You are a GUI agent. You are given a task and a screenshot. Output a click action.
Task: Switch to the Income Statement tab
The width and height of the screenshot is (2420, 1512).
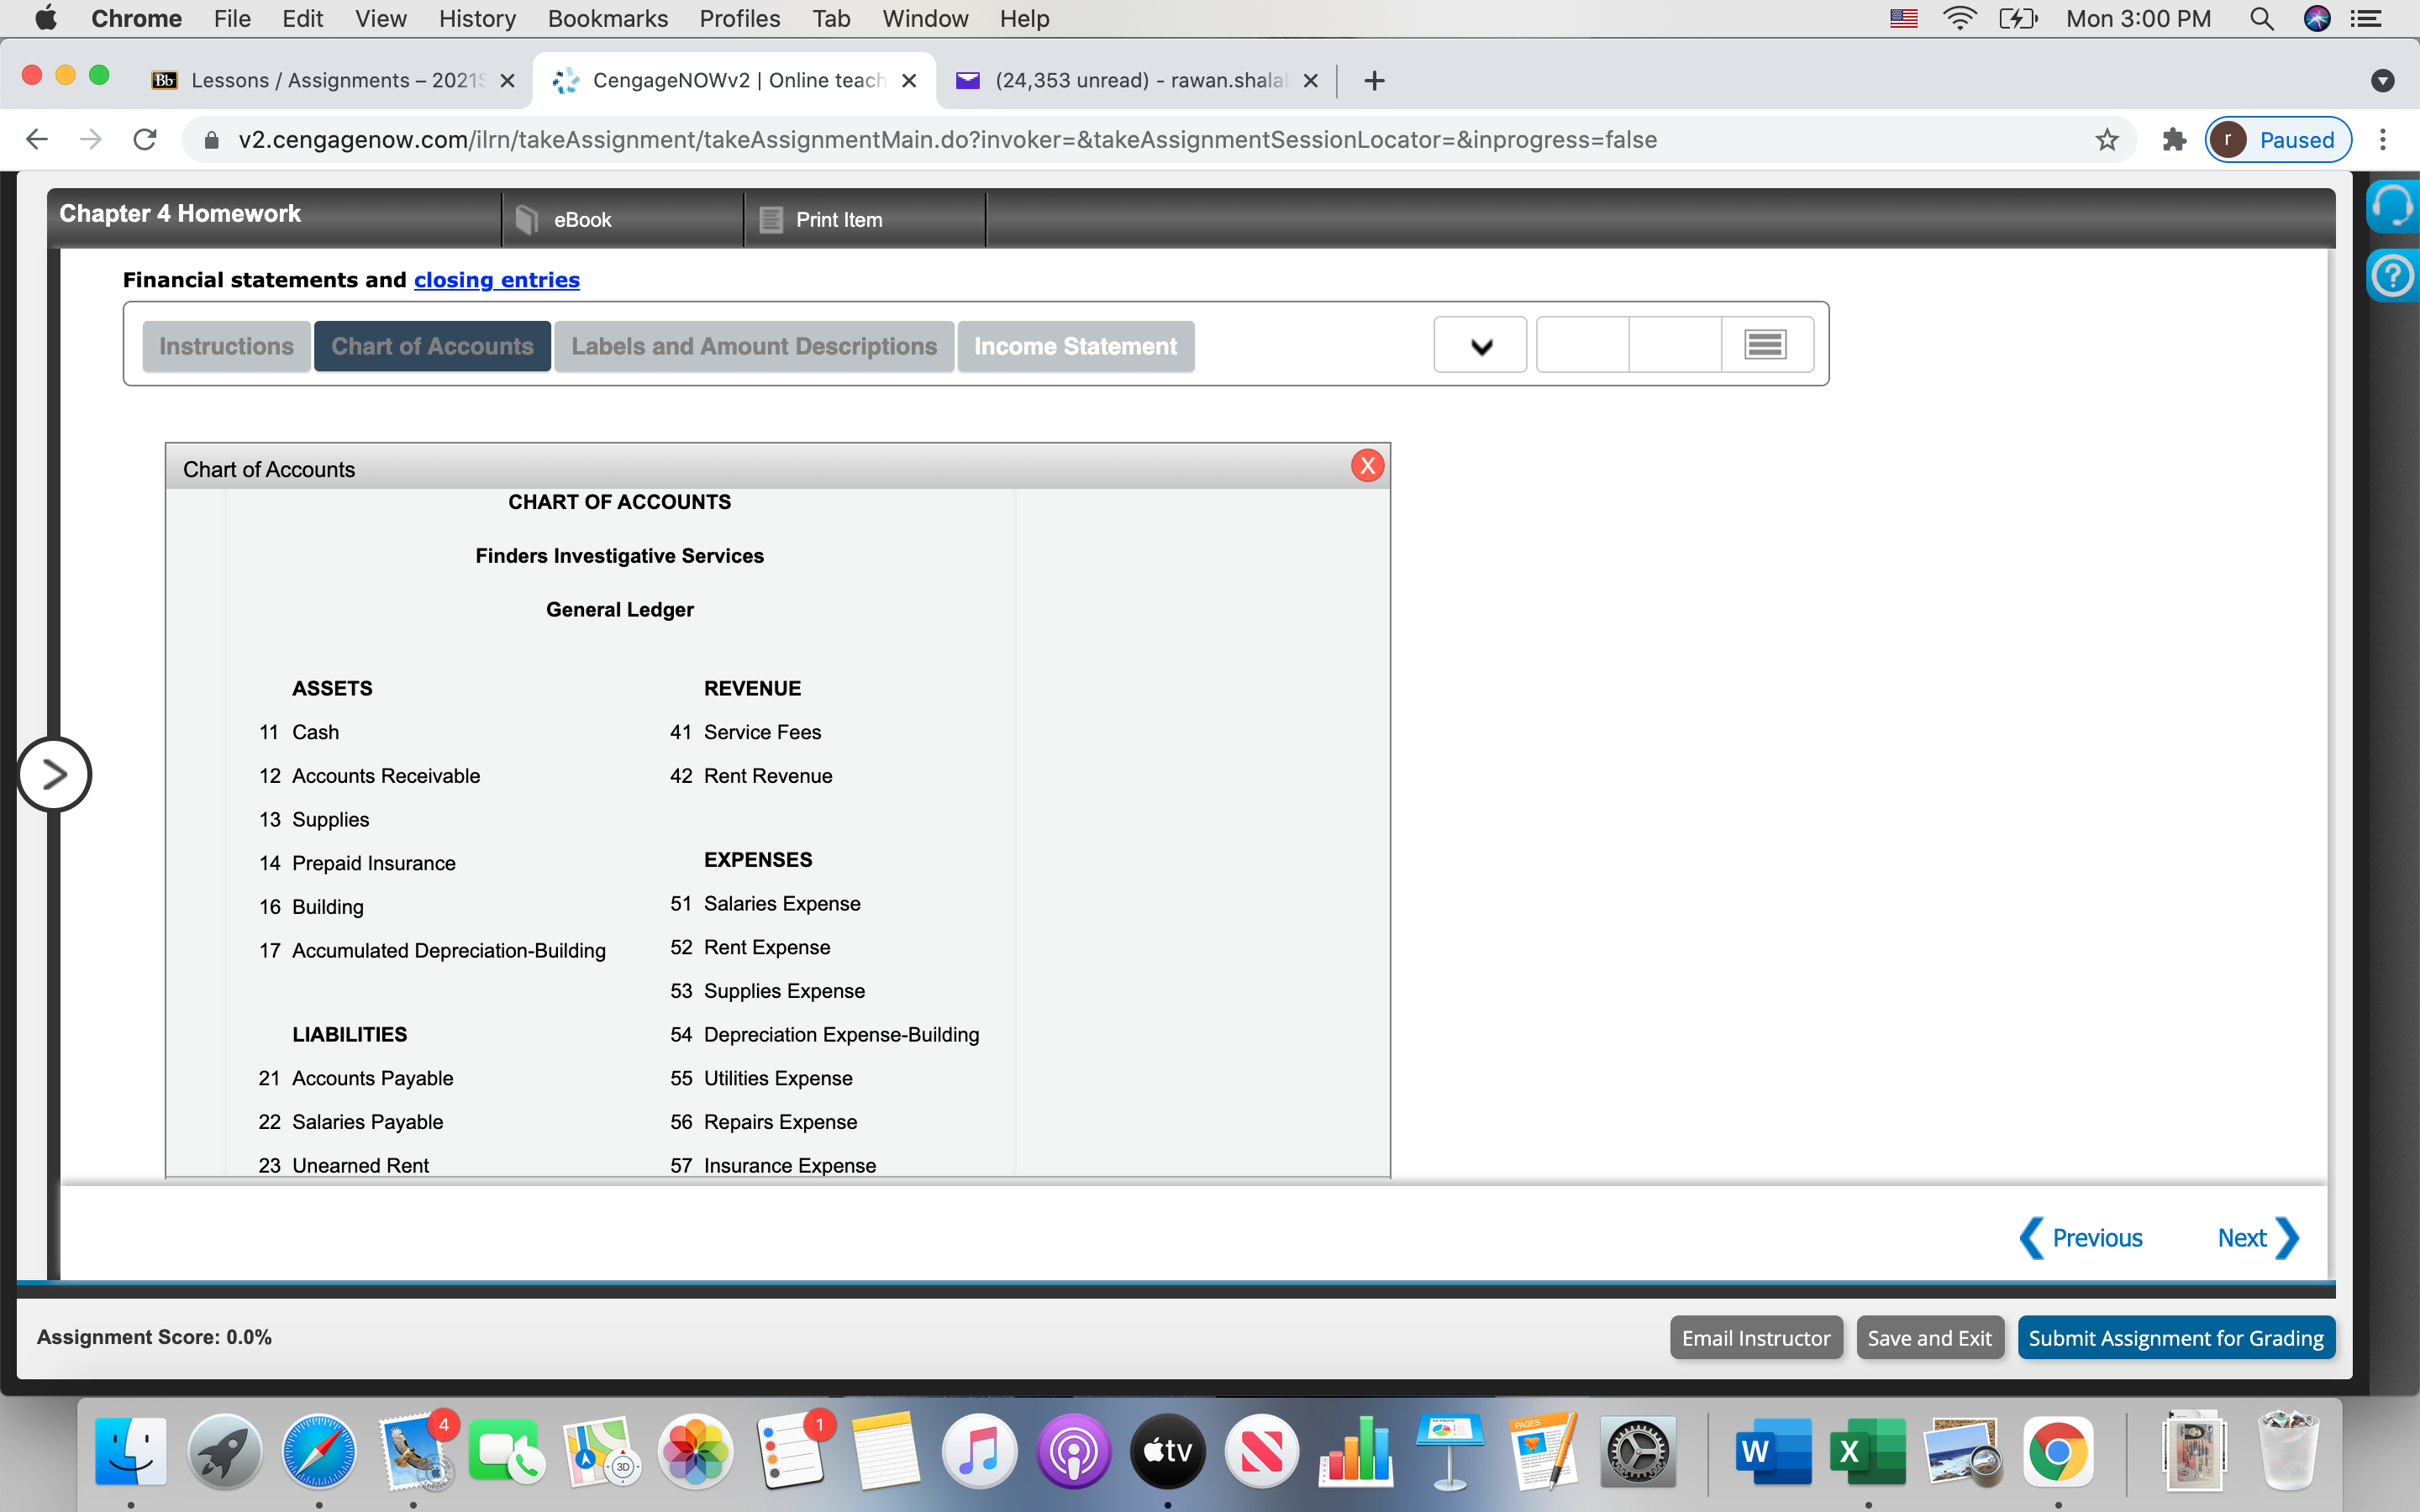point(1075,346)
